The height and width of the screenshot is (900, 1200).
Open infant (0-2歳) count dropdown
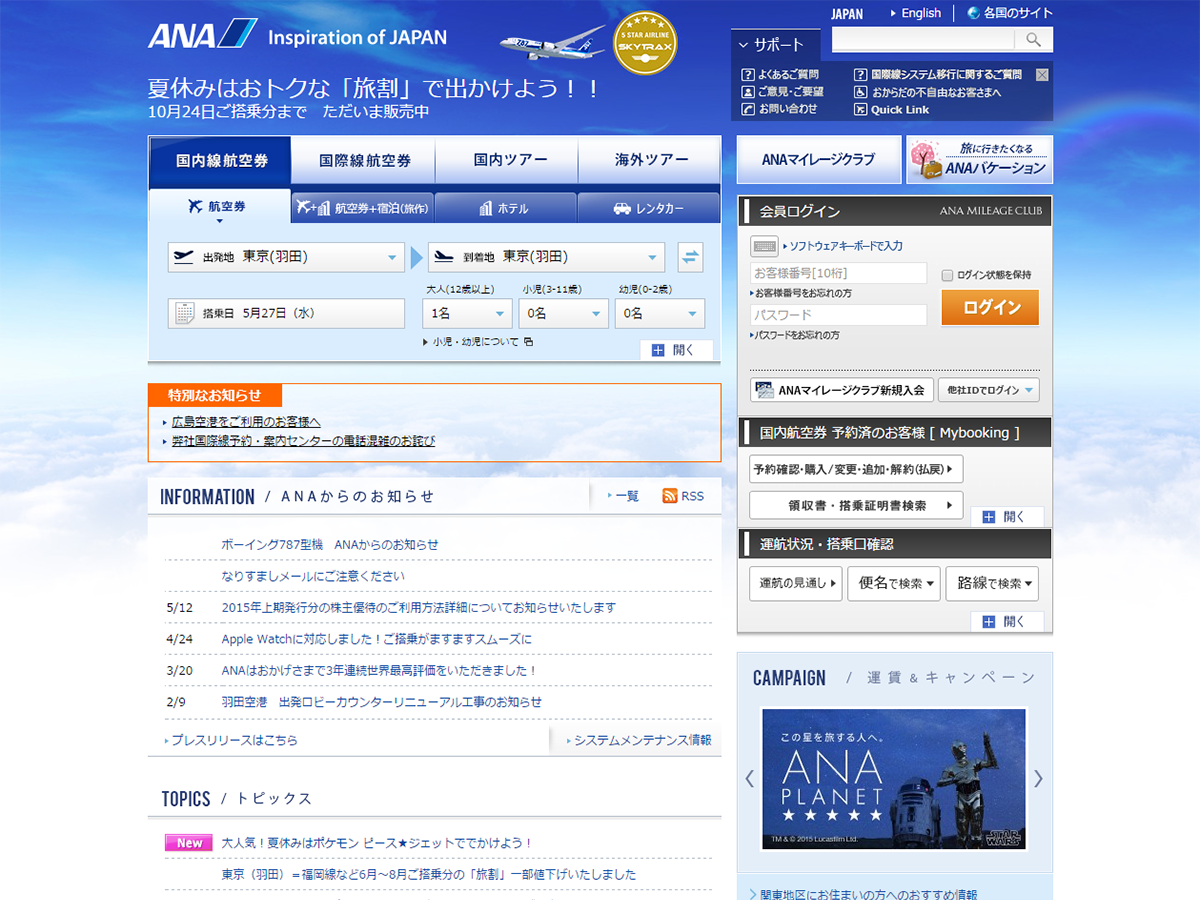click(x=660, y=313)
